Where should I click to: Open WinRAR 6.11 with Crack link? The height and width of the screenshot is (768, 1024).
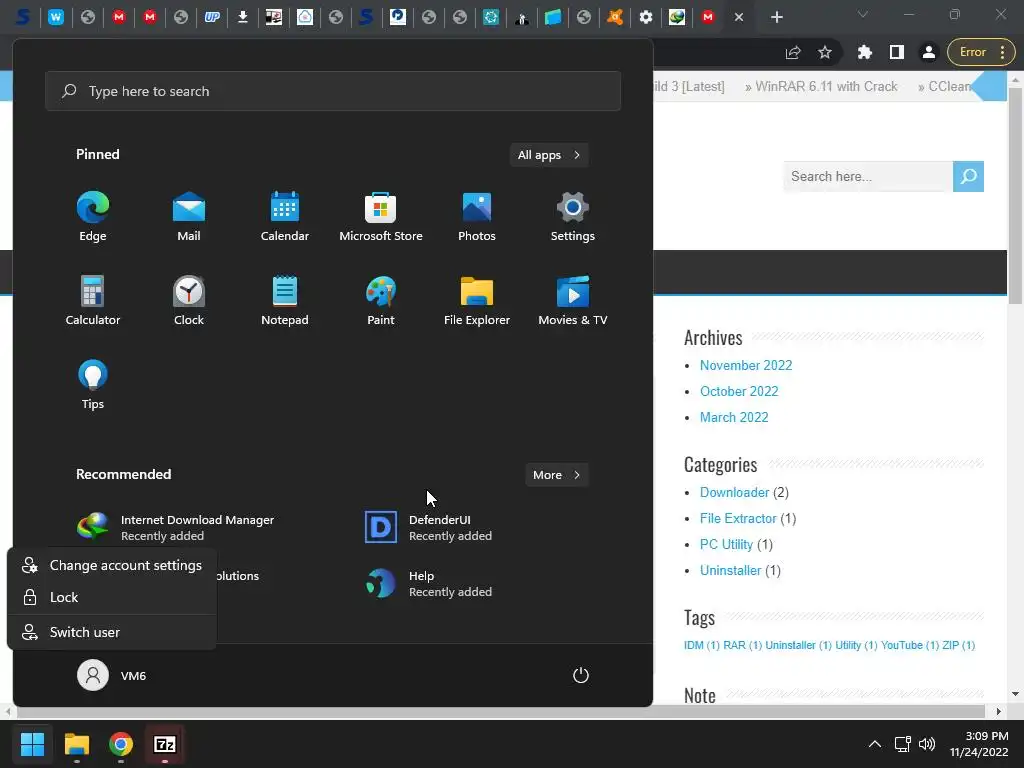coord(826,86)
